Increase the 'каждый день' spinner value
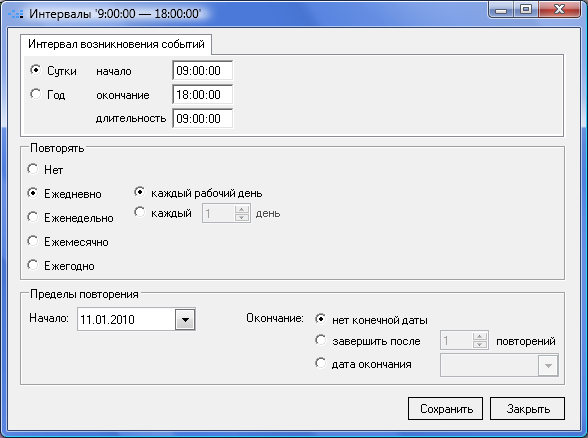 [x=242, y=209]
